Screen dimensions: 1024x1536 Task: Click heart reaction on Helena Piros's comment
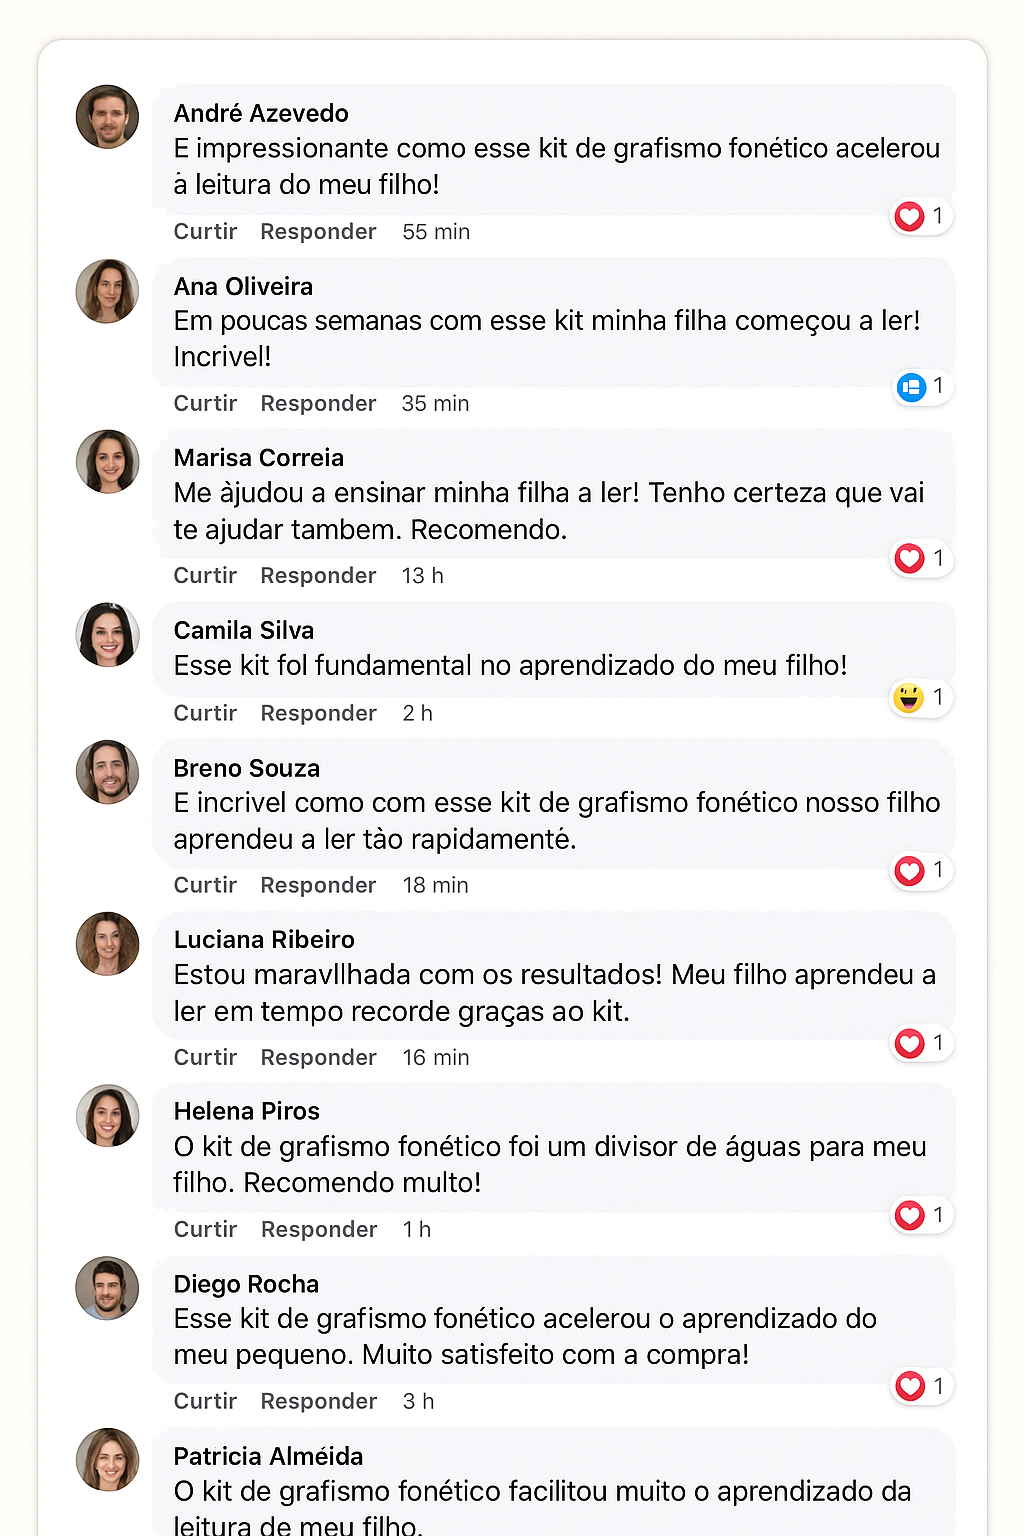[x=909, y=1215]
